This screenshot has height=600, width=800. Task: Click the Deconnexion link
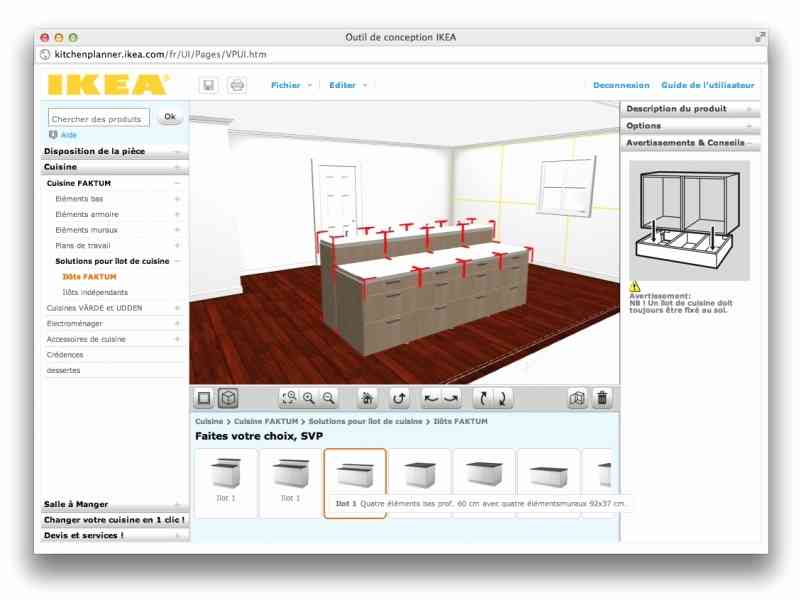click(x=621, y=85)
